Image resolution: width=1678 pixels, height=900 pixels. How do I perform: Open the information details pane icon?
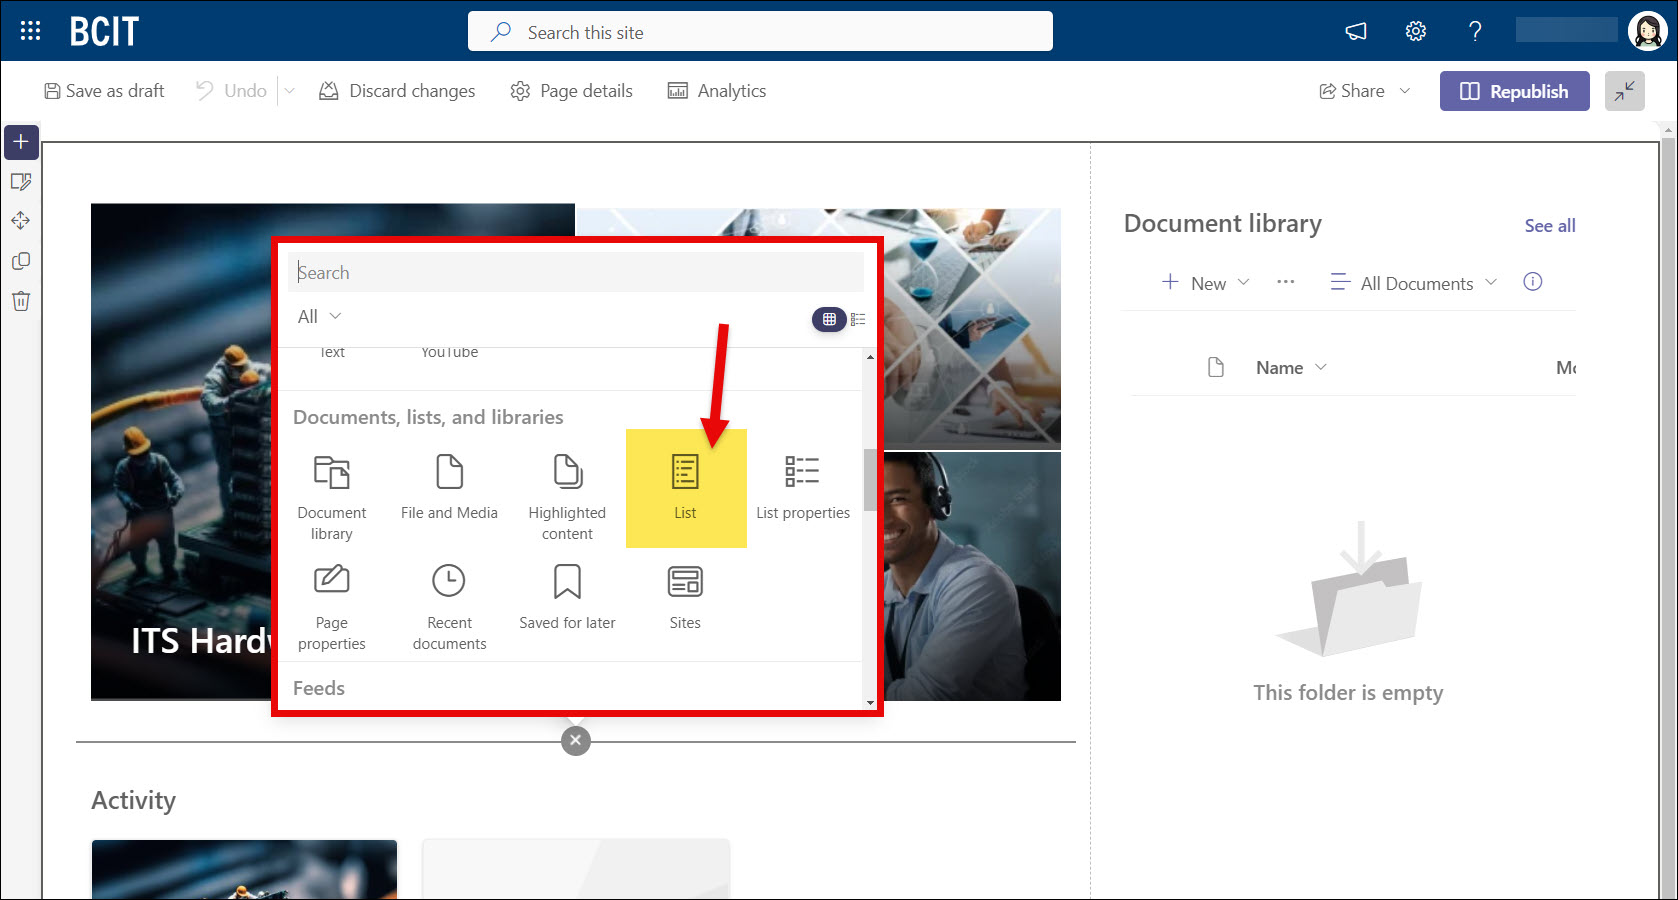(1532, 282)
